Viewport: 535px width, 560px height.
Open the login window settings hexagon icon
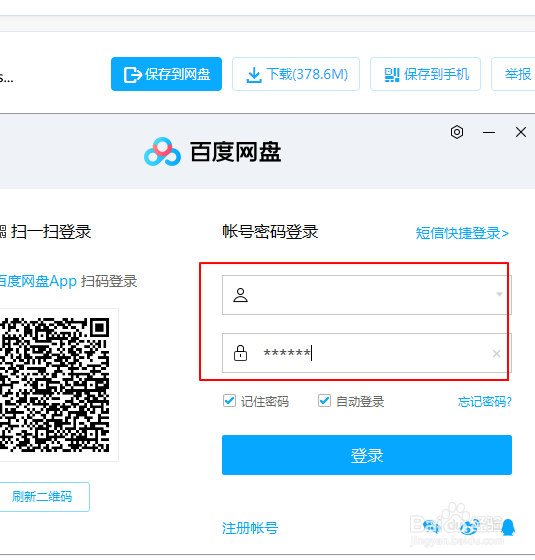[x=457, y=132]
